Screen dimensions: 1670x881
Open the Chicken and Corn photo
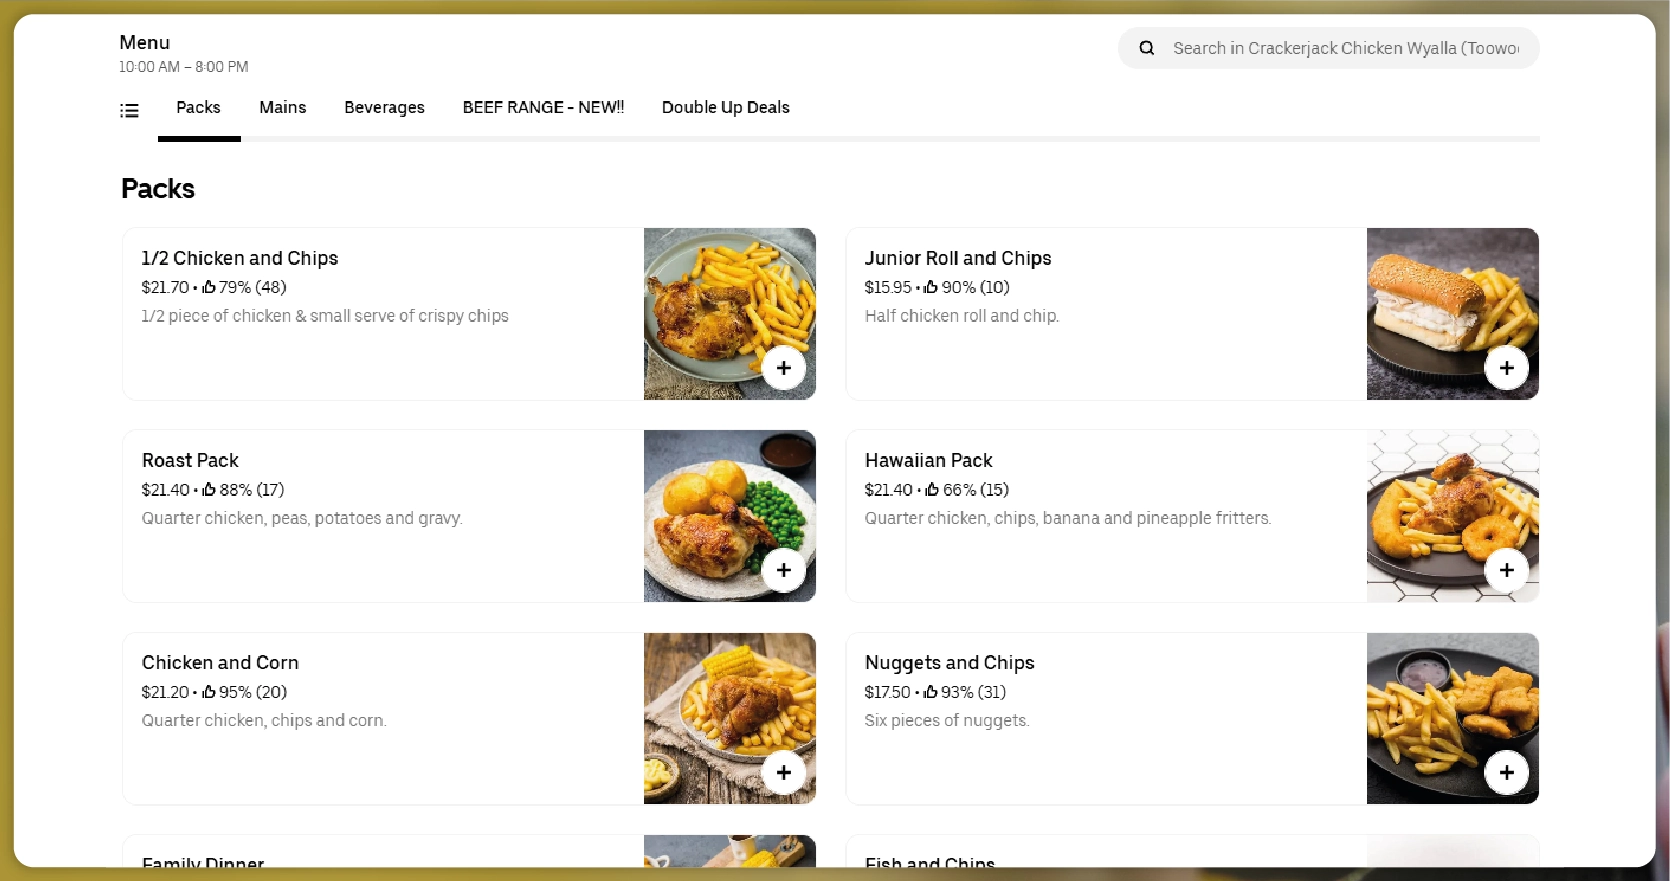(730, 718)
